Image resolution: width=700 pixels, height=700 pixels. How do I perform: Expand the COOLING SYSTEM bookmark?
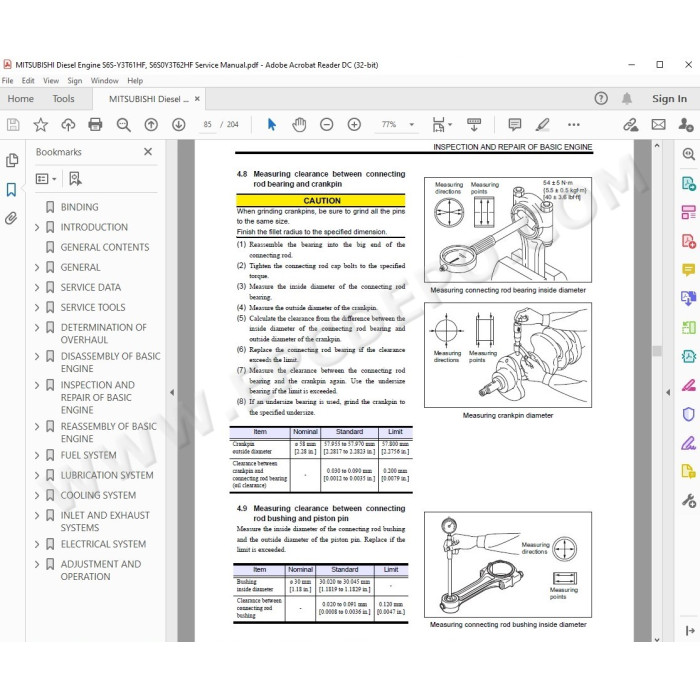pos(37,496)
